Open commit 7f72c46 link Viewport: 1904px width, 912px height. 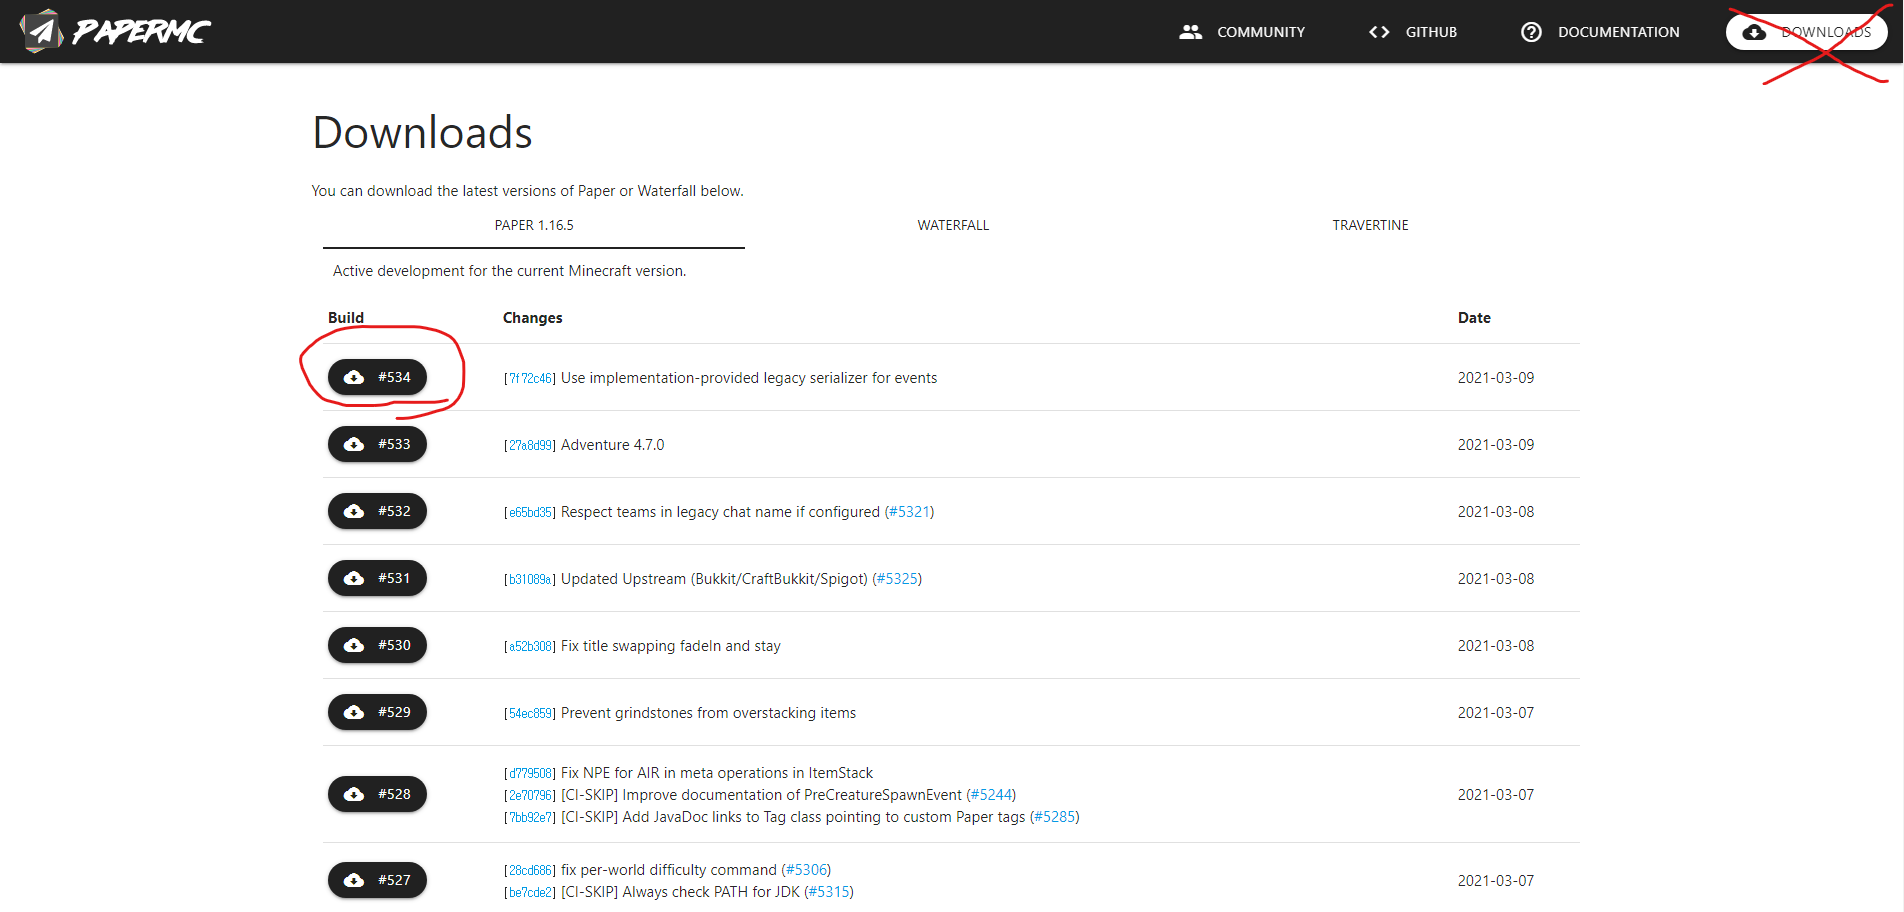[530, 379]
